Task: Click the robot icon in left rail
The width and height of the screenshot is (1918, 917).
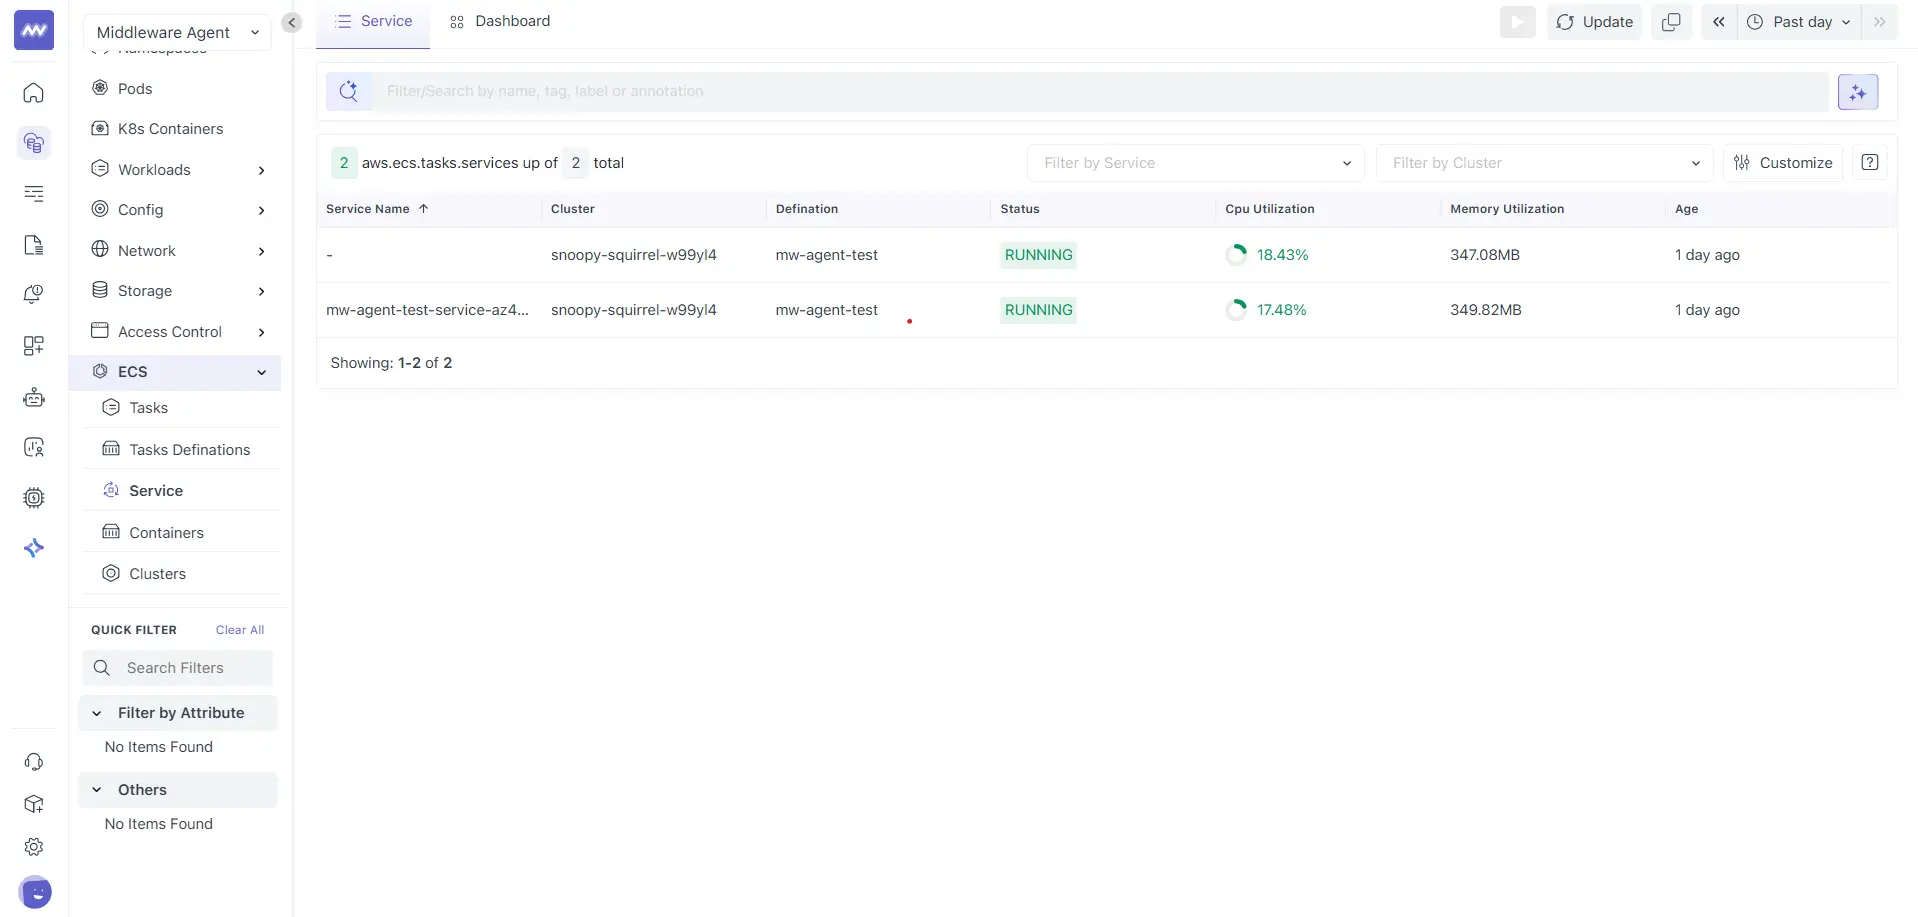Action: pyautogui.click(x=34, y=397)
